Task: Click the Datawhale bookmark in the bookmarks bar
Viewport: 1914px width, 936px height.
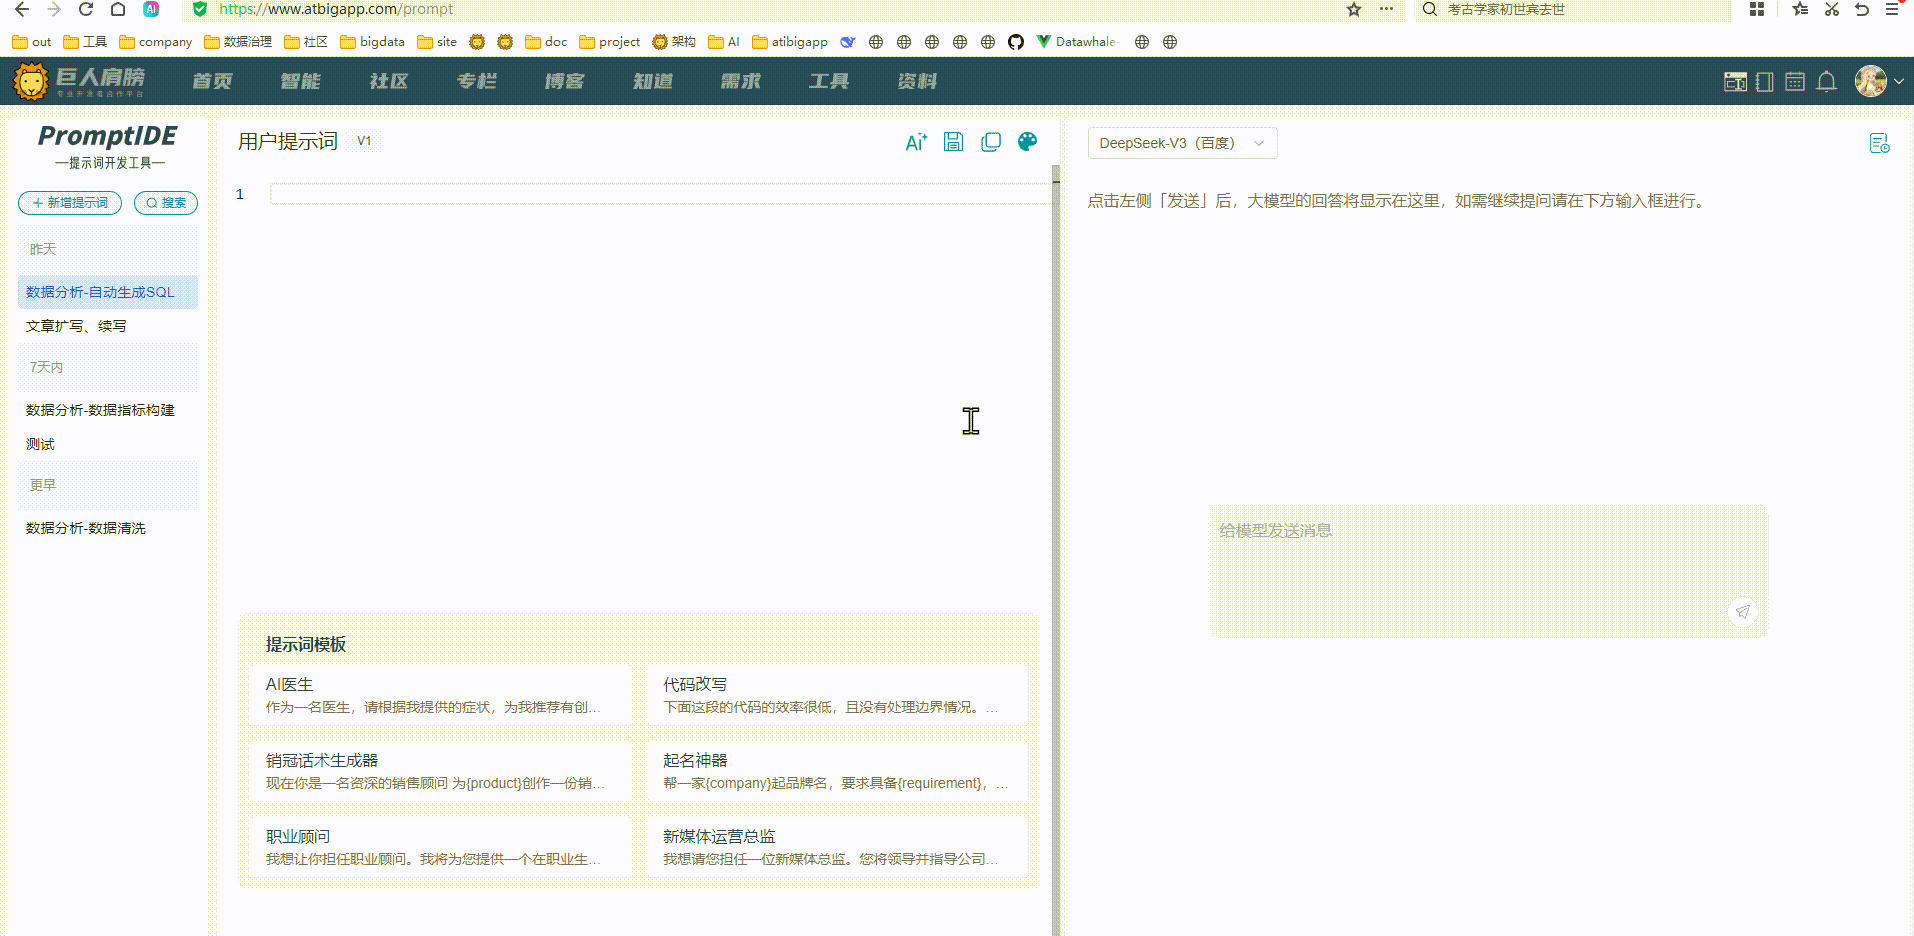Action: (1077, 41)
